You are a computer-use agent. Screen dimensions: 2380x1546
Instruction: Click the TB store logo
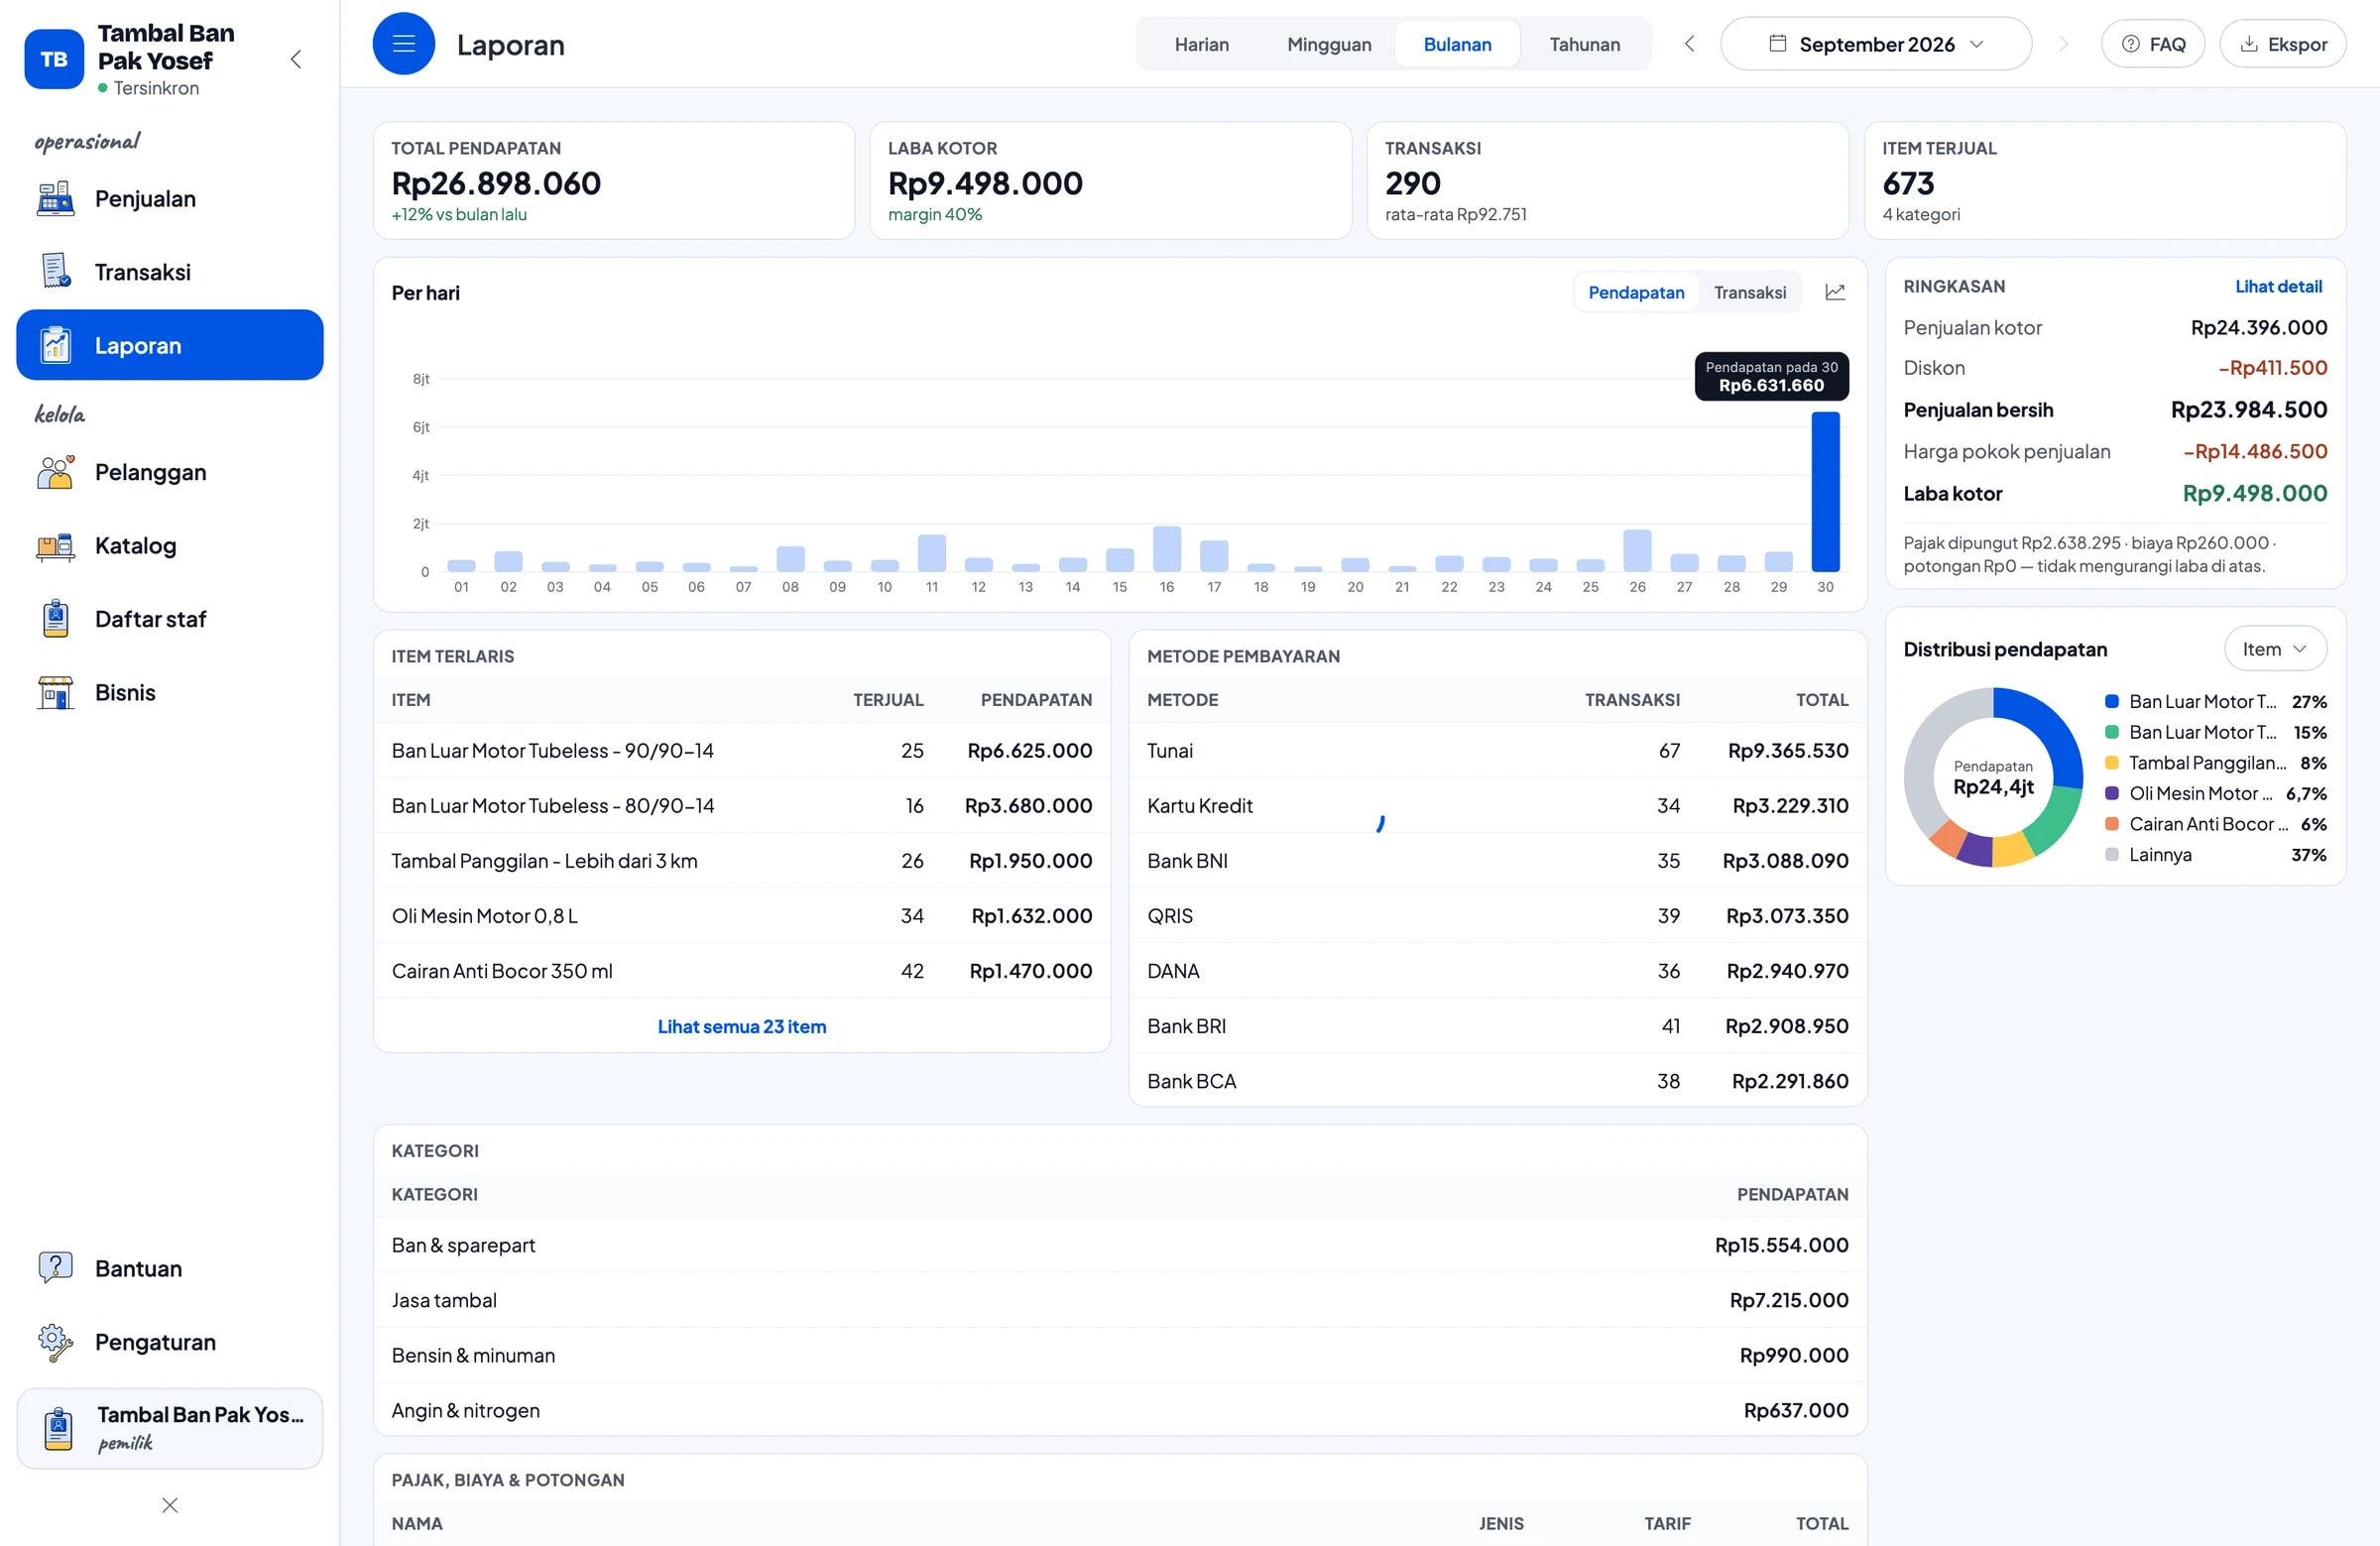point(54,59)
